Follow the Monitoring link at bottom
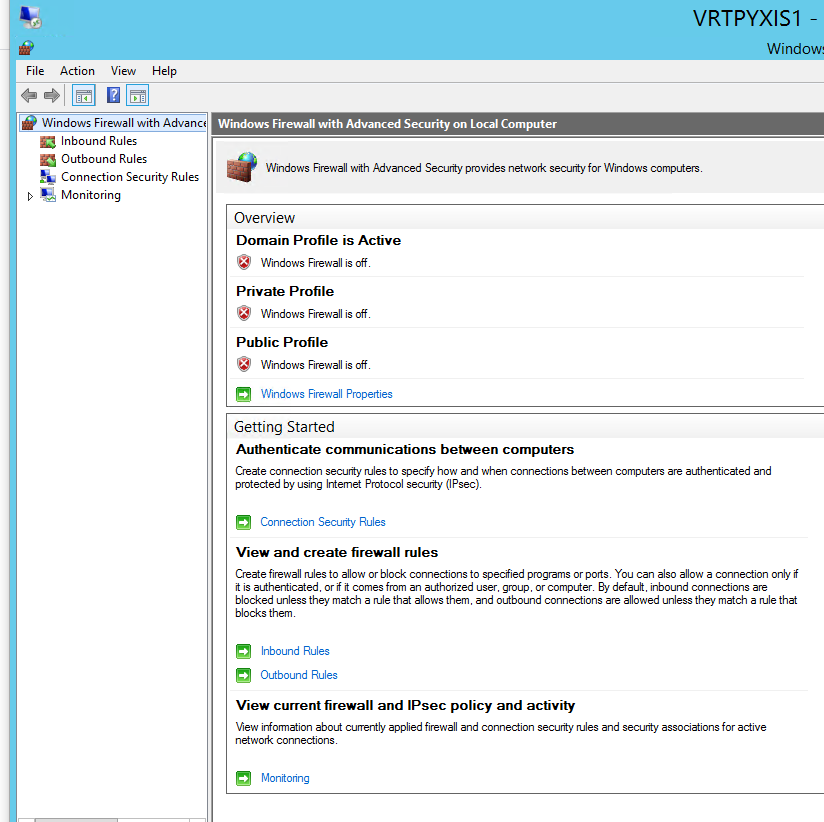824x822 pixels. [285, 778]
